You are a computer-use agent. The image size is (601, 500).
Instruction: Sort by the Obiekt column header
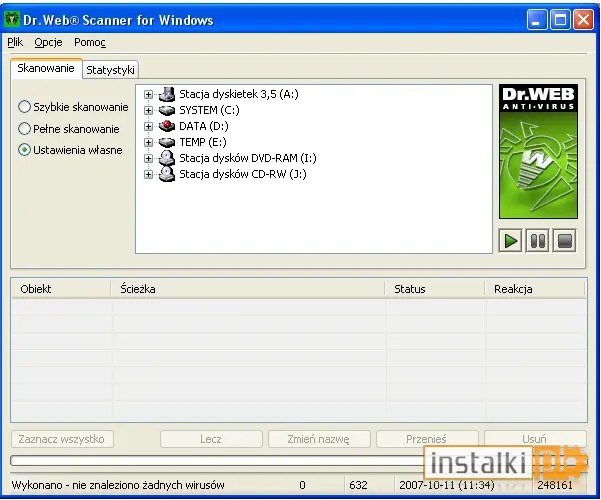pos(61,289)
